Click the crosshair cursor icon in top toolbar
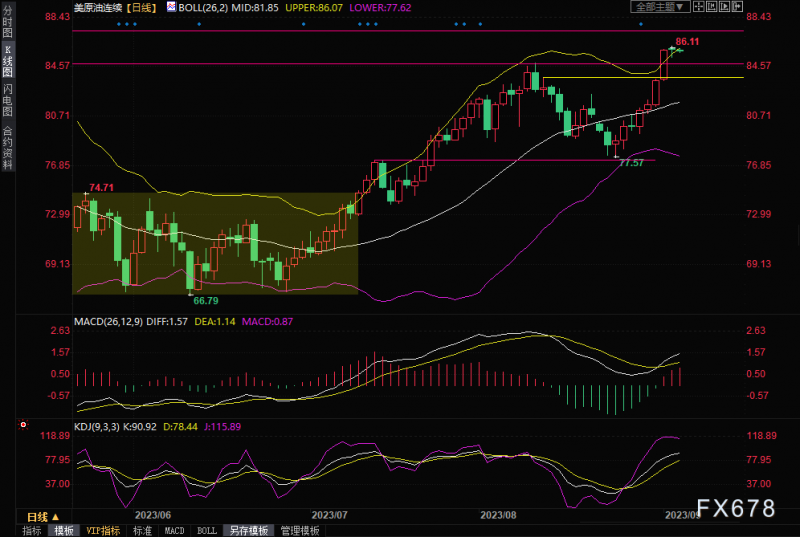Viewport: 800px width, 537px height. pos(698,7)
